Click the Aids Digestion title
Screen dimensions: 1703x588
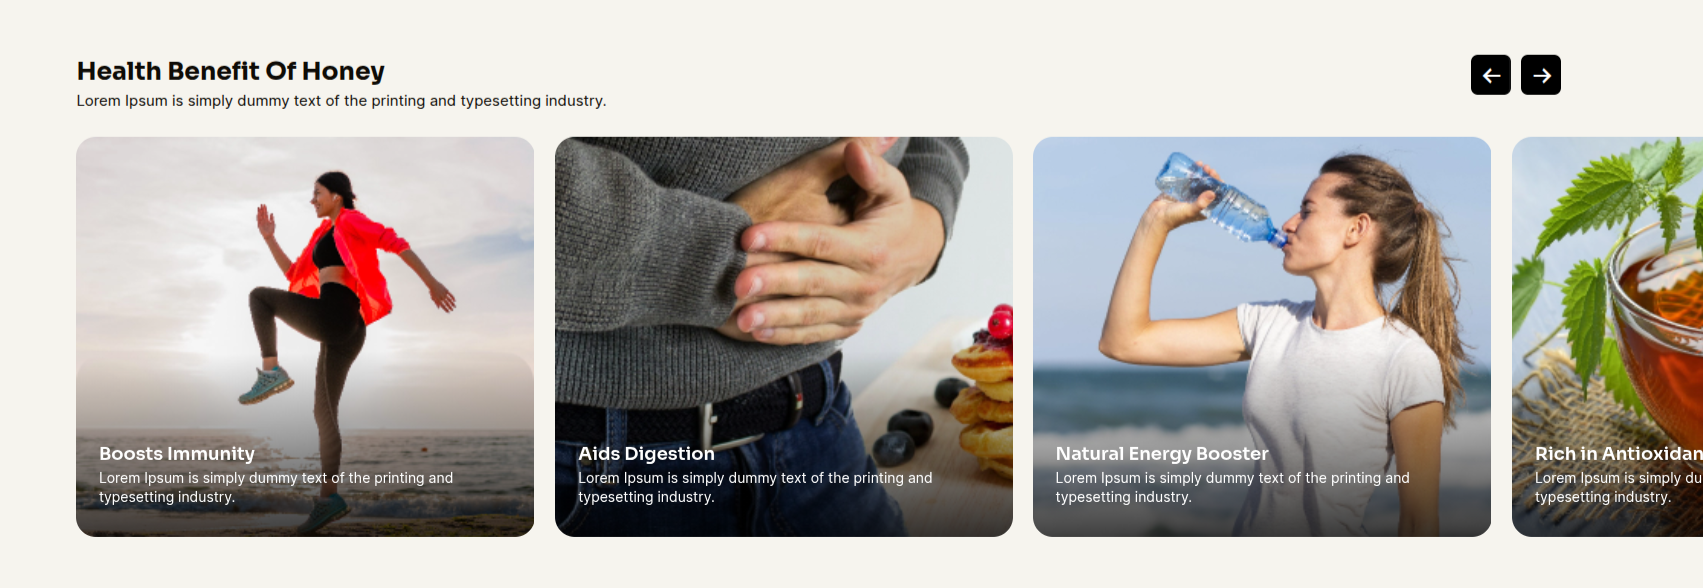coord(646,454)
